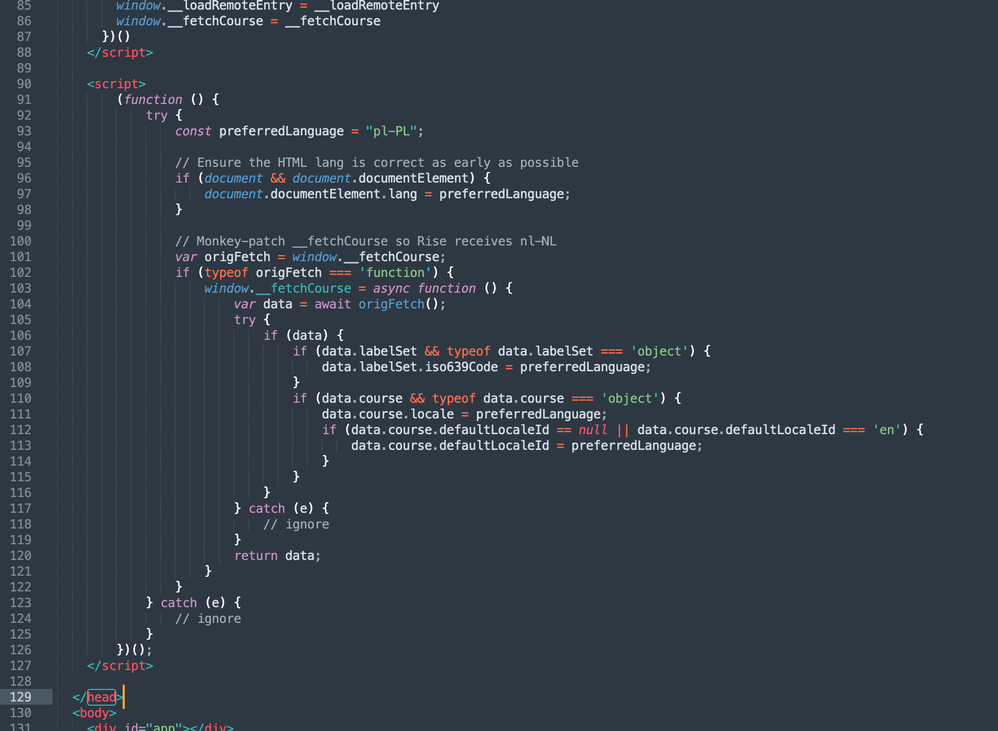998x731 pixels.
Task: Click the "Monkey-patch __fetchCourse" comment
Action: point(366,241)
